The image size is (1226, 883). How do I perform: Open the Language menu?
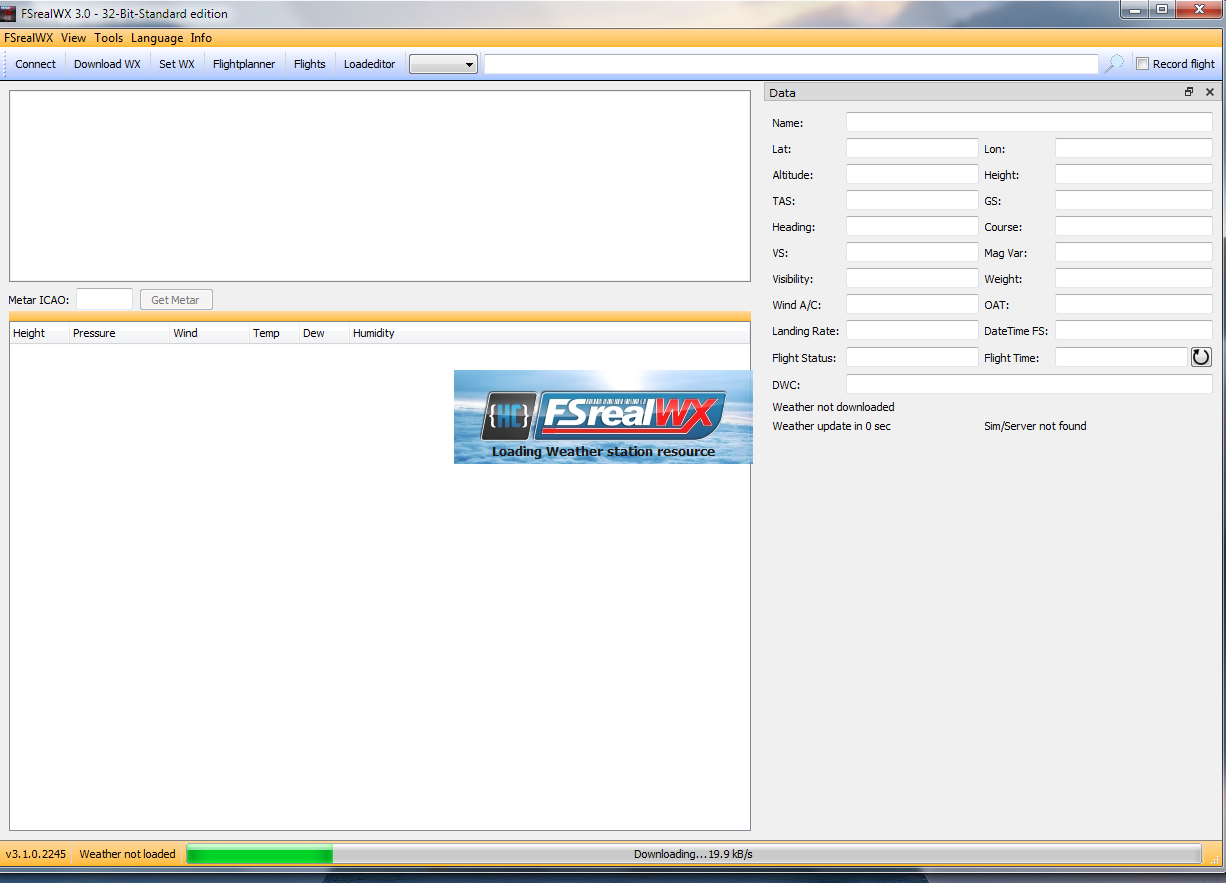157,38
